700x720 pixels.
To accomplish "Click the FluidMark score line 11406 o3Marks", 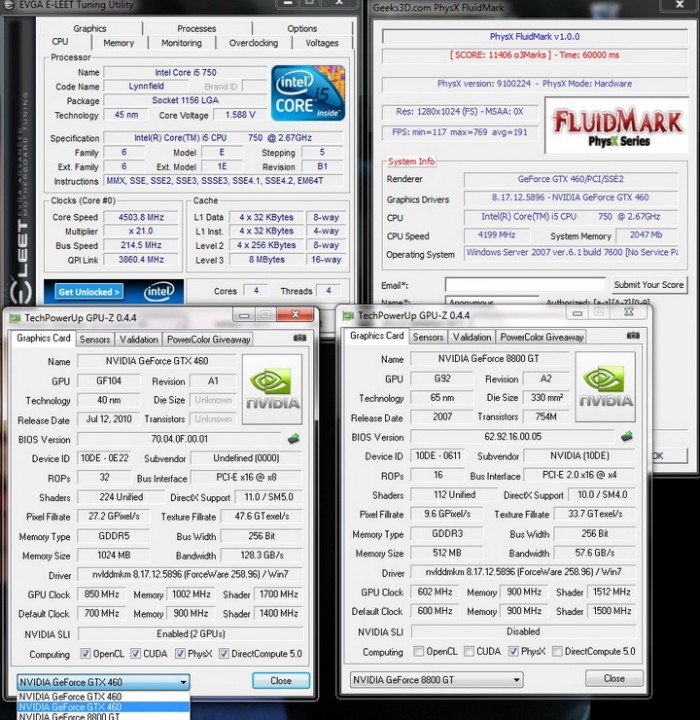I will point(534,55).
